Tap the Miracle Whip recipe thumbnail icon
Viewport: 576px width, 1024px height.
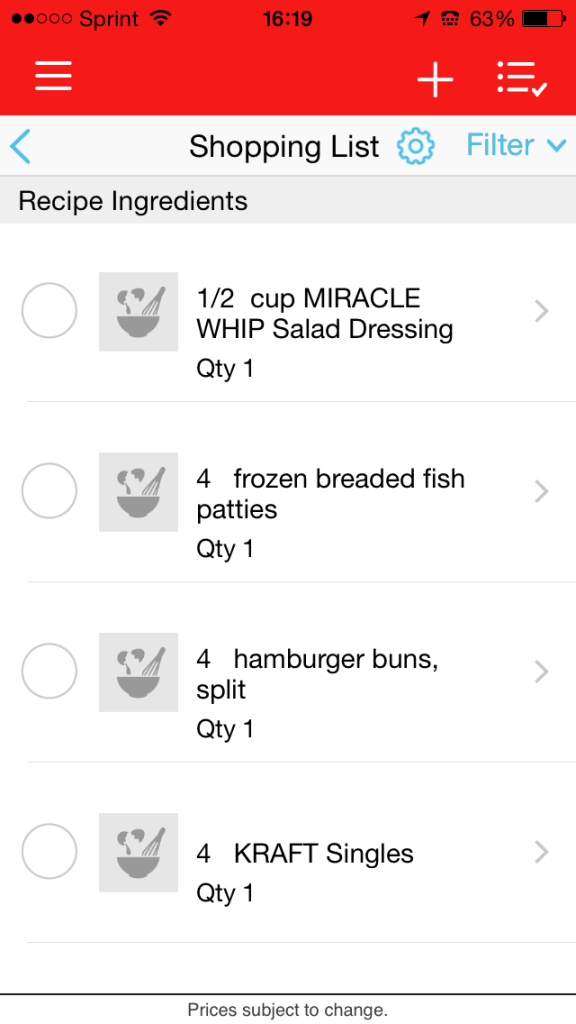pos(138,312)
